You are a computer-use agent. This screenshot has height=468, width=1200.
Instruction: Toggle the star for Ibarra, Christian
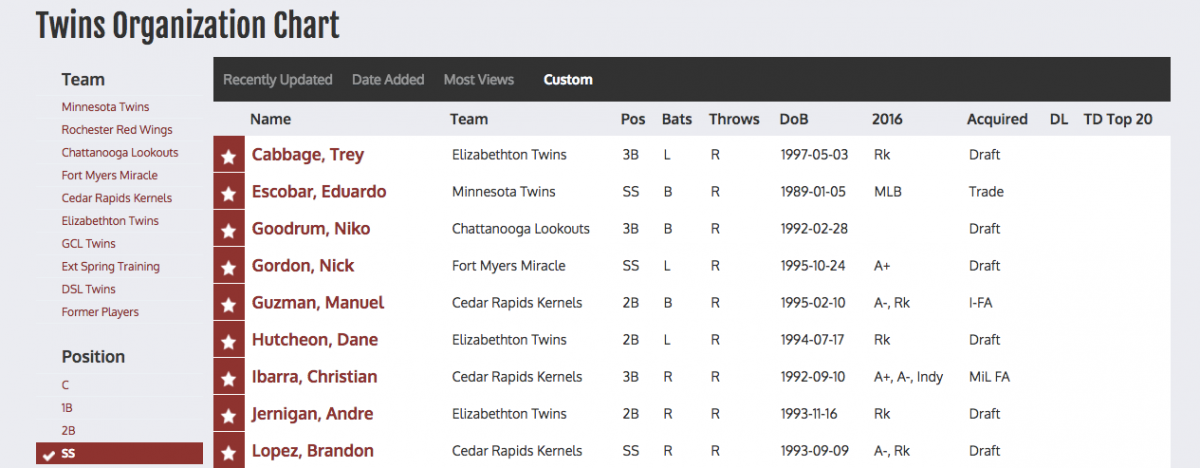[229, 378]
